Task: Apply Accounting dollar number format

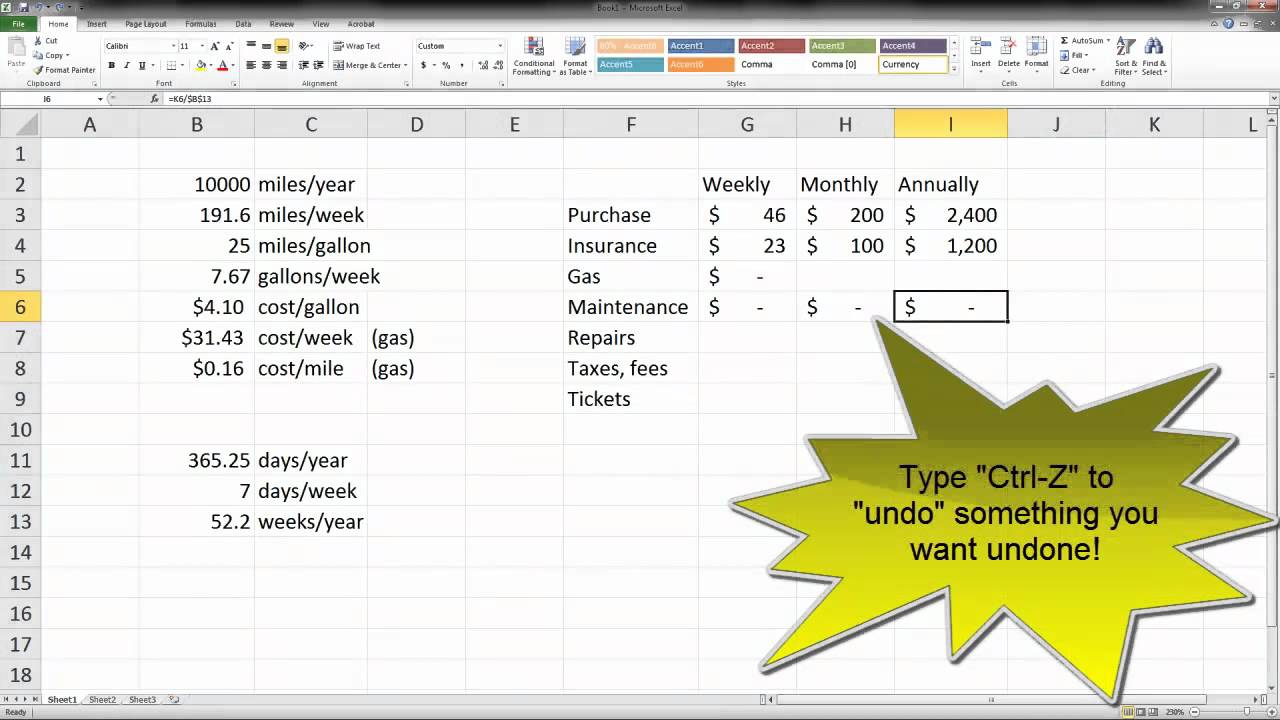Action: 423,65
